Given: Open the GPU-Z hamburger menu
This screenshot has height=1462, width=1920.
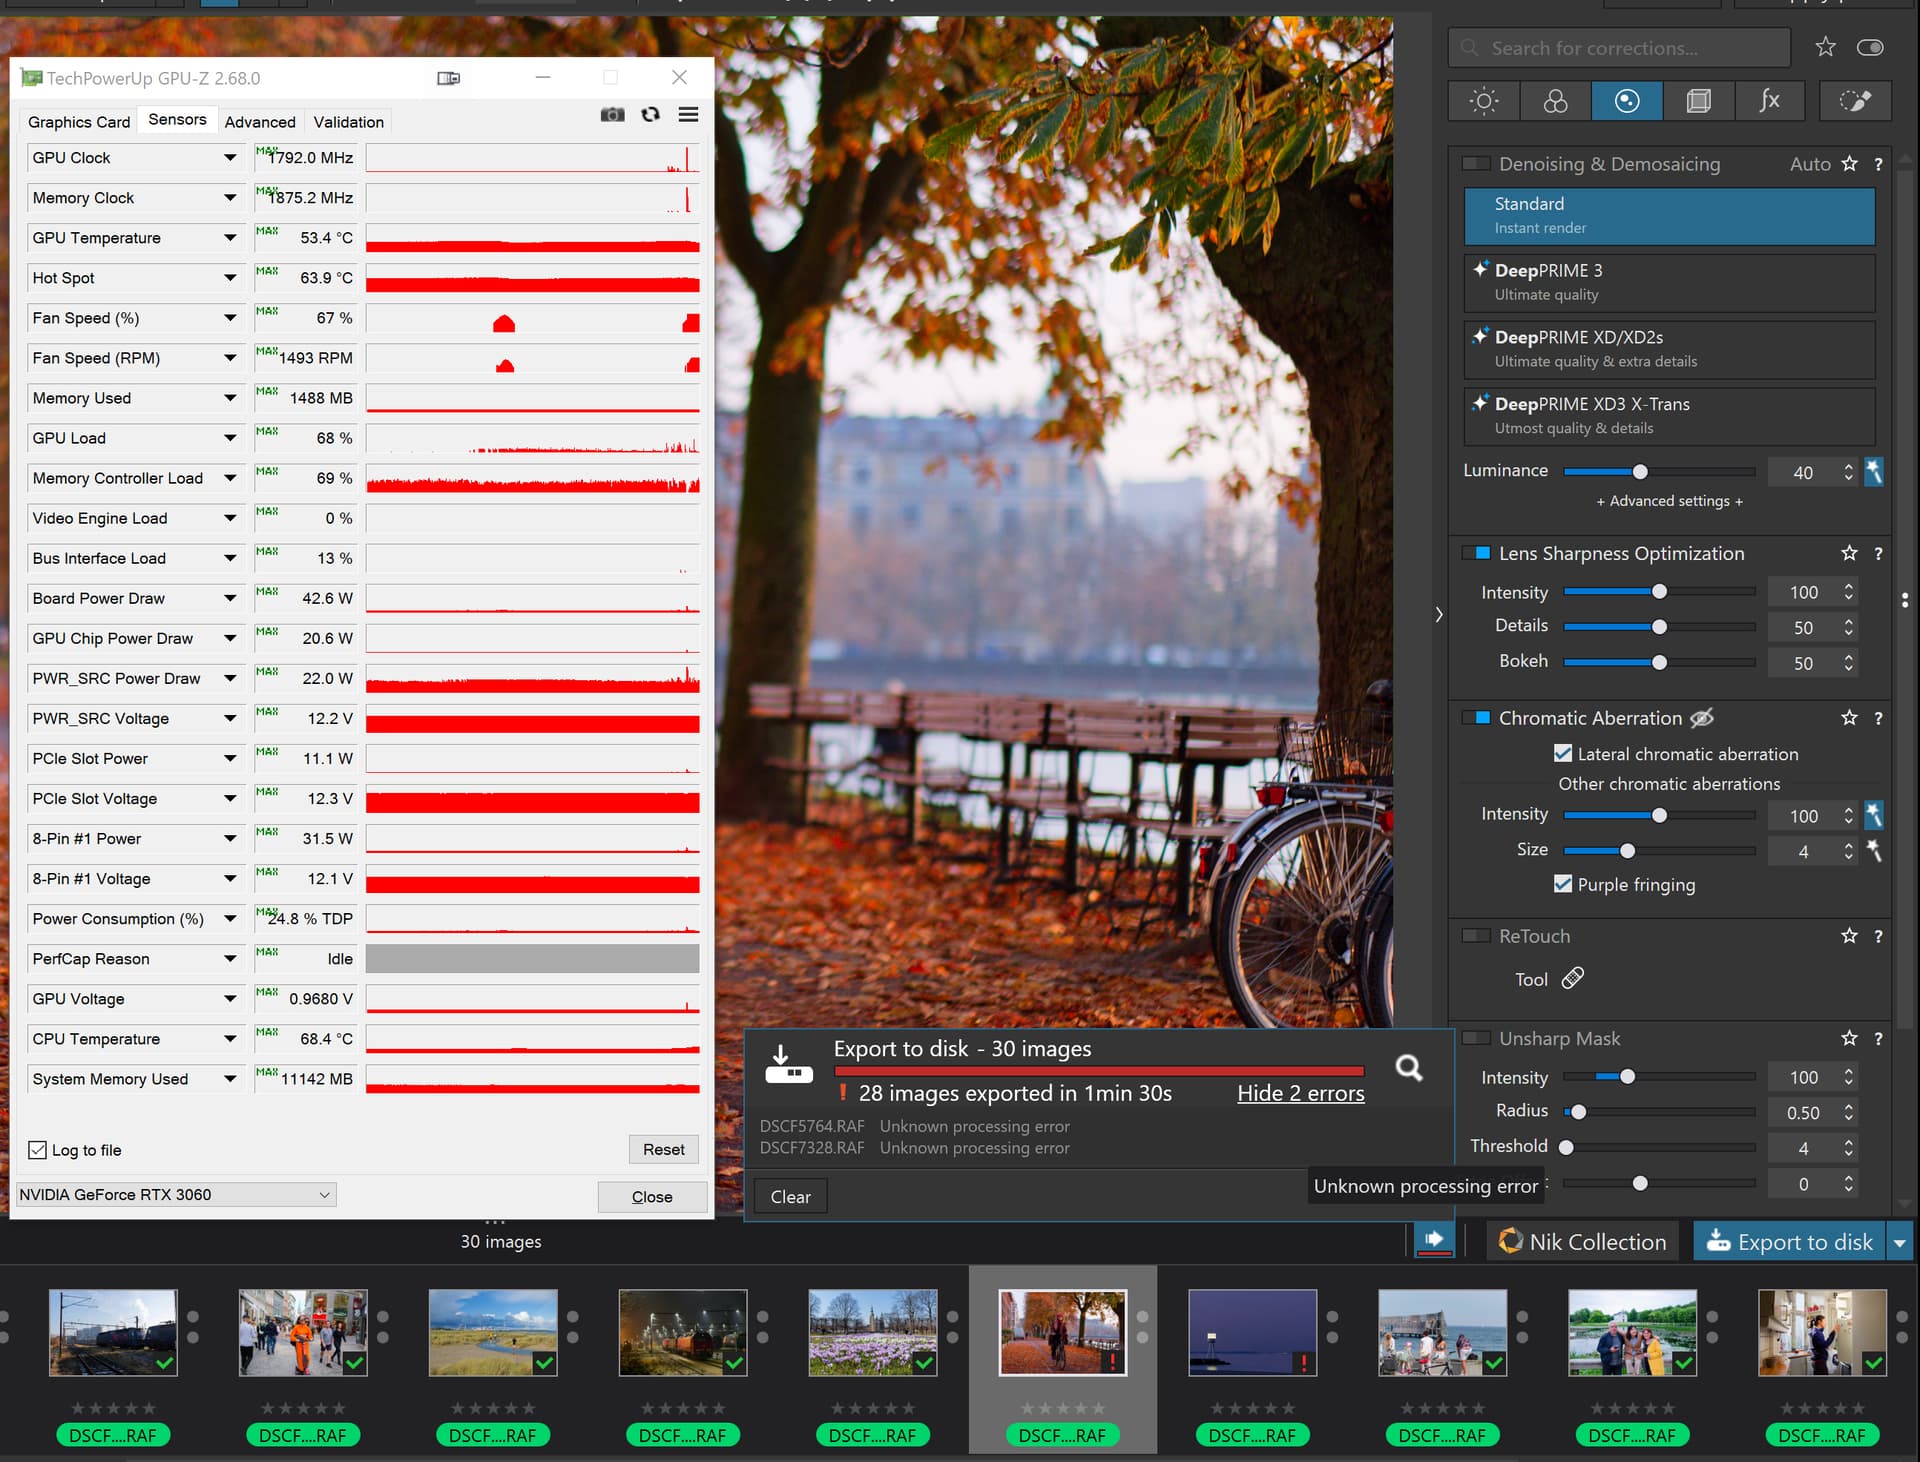Looking at the screenshot, I should 688,115.
